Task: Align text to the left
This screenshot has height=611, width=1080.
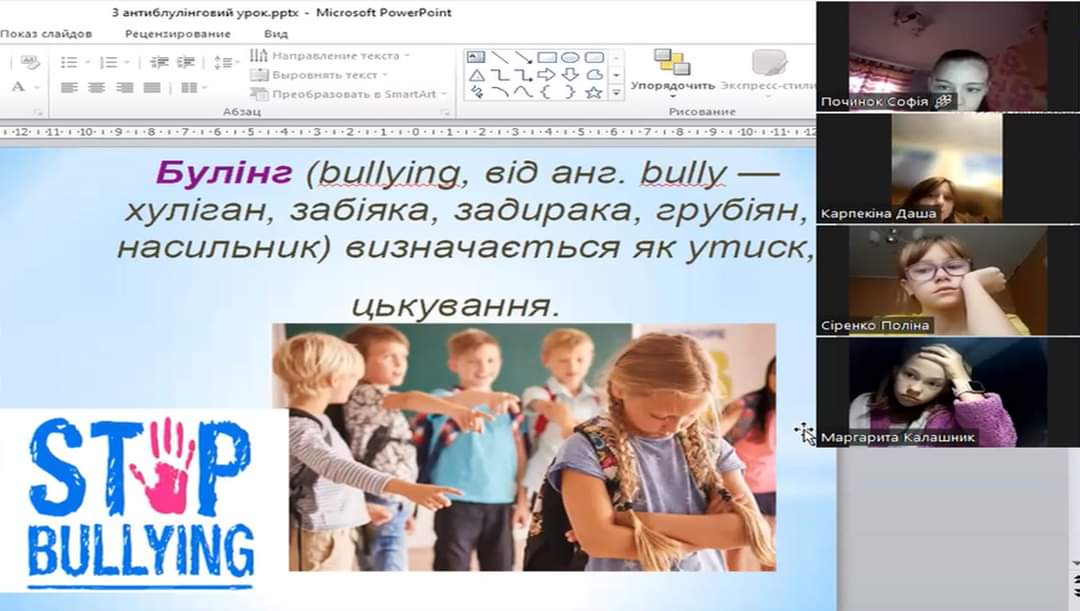Action: pos(69,87)
